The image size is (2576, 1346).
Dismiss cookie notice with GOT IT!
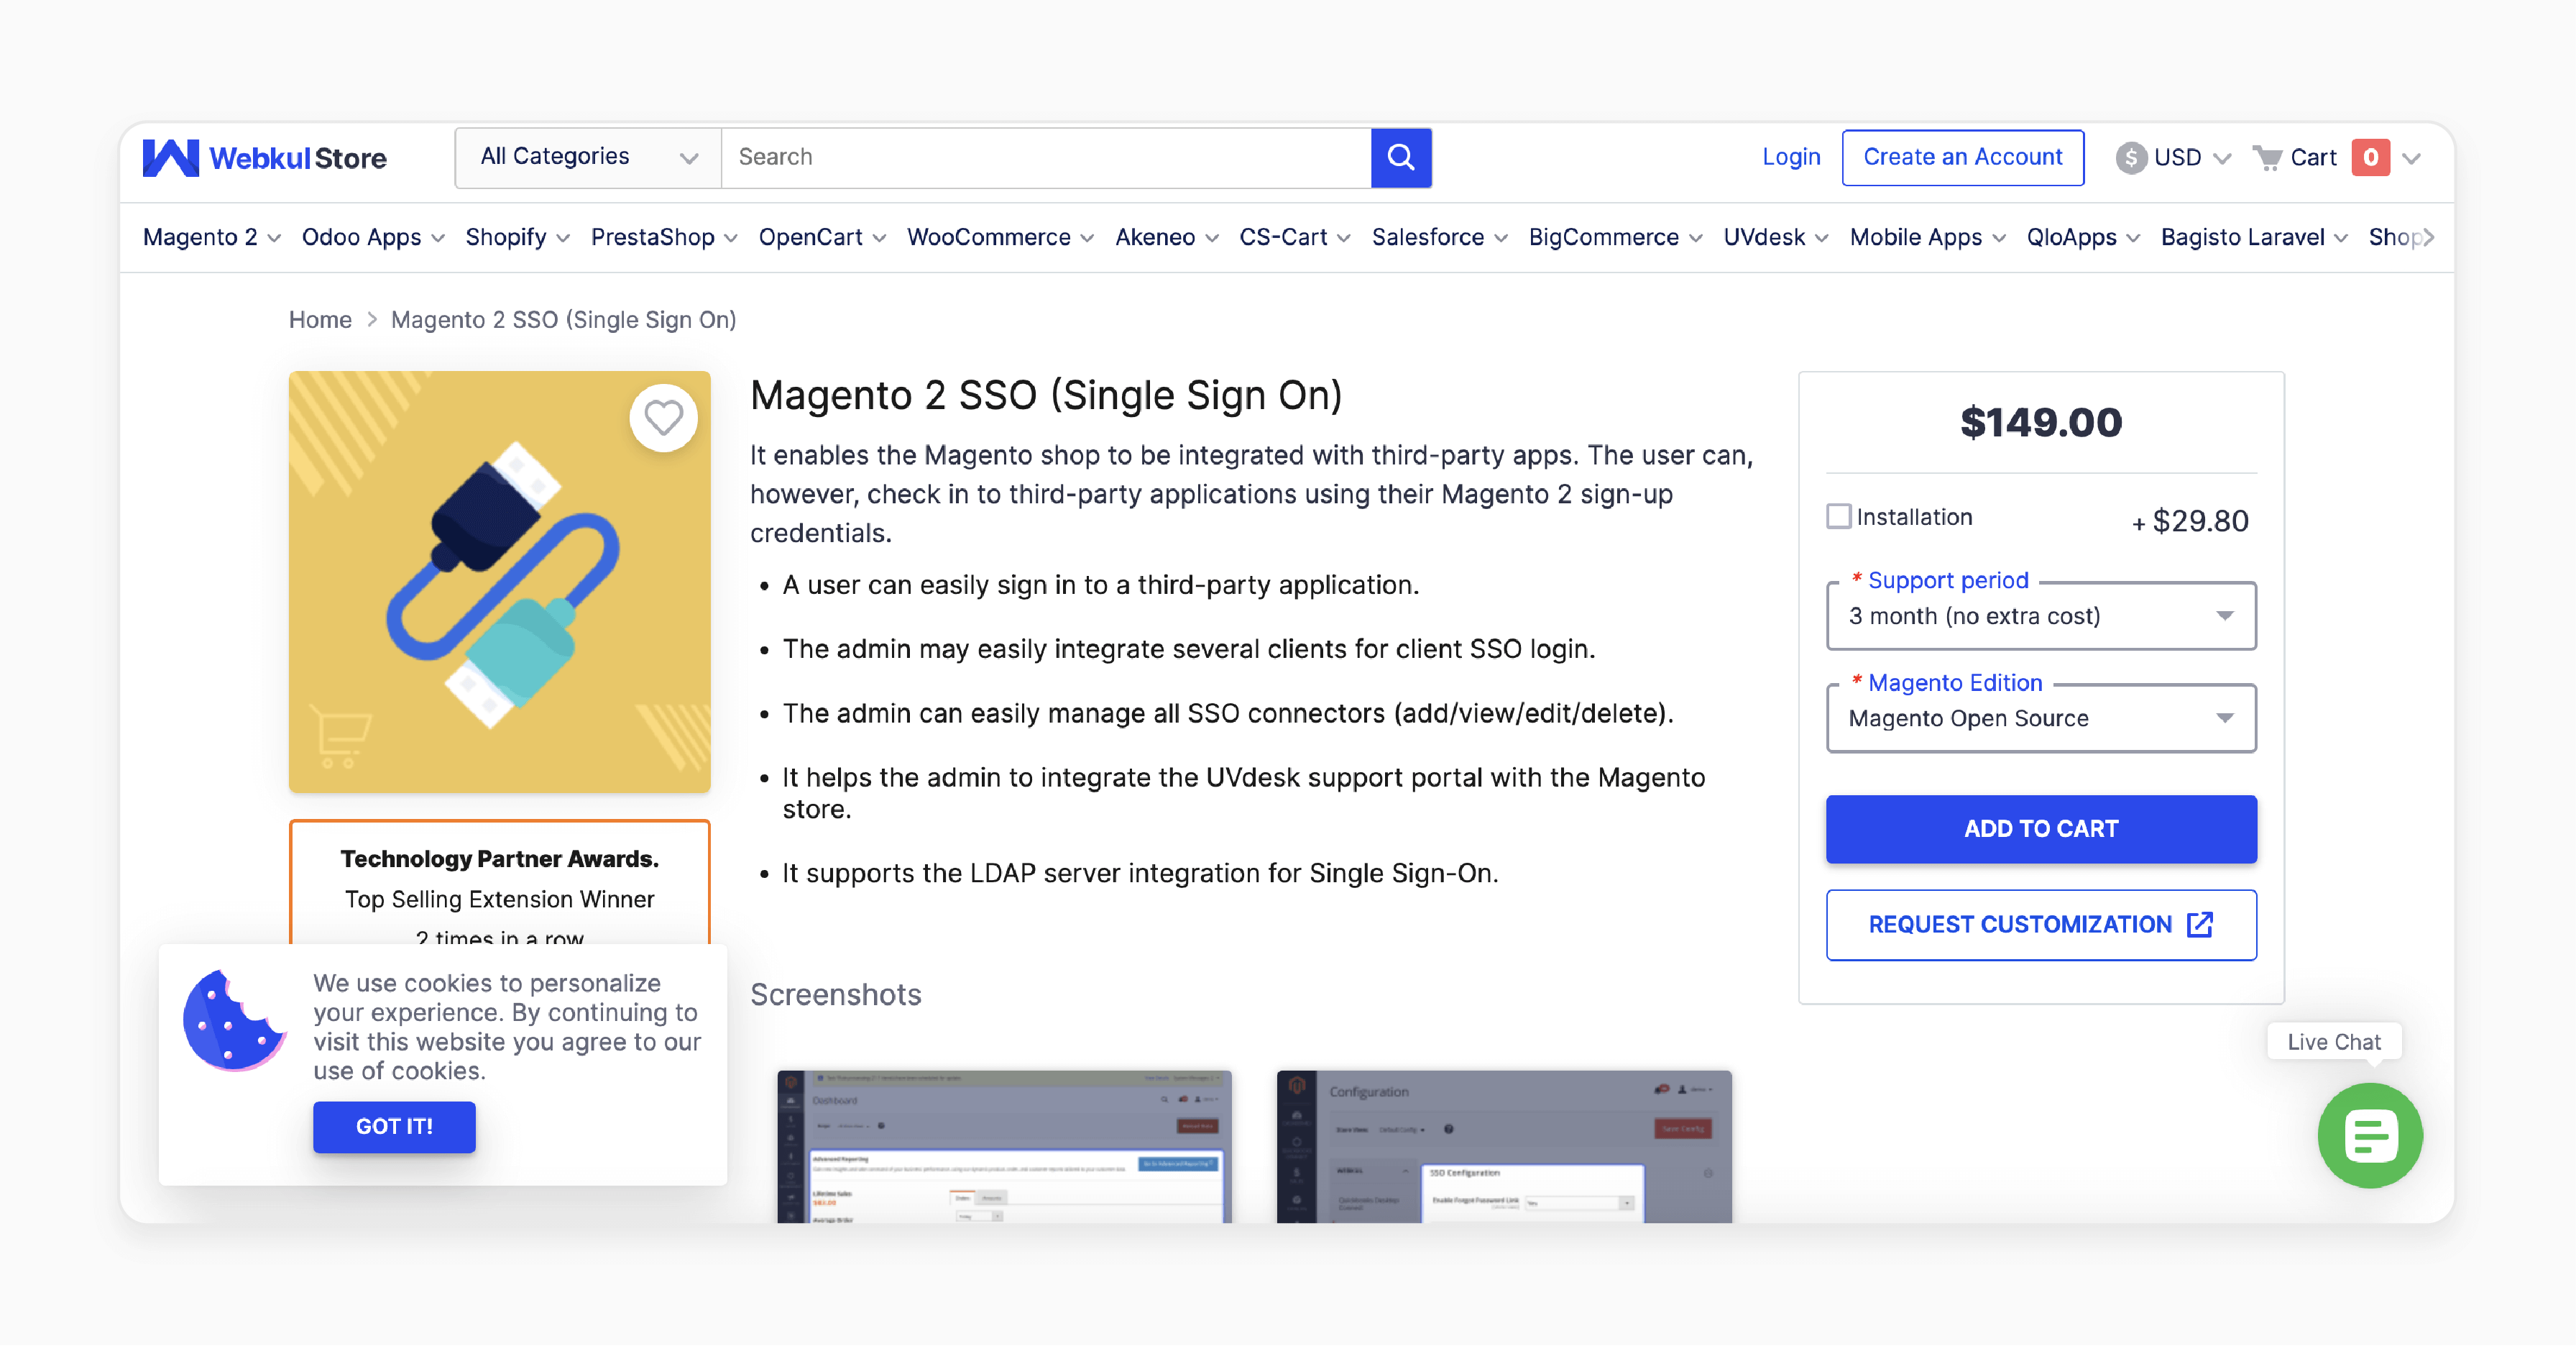(x=394, y=1127)
